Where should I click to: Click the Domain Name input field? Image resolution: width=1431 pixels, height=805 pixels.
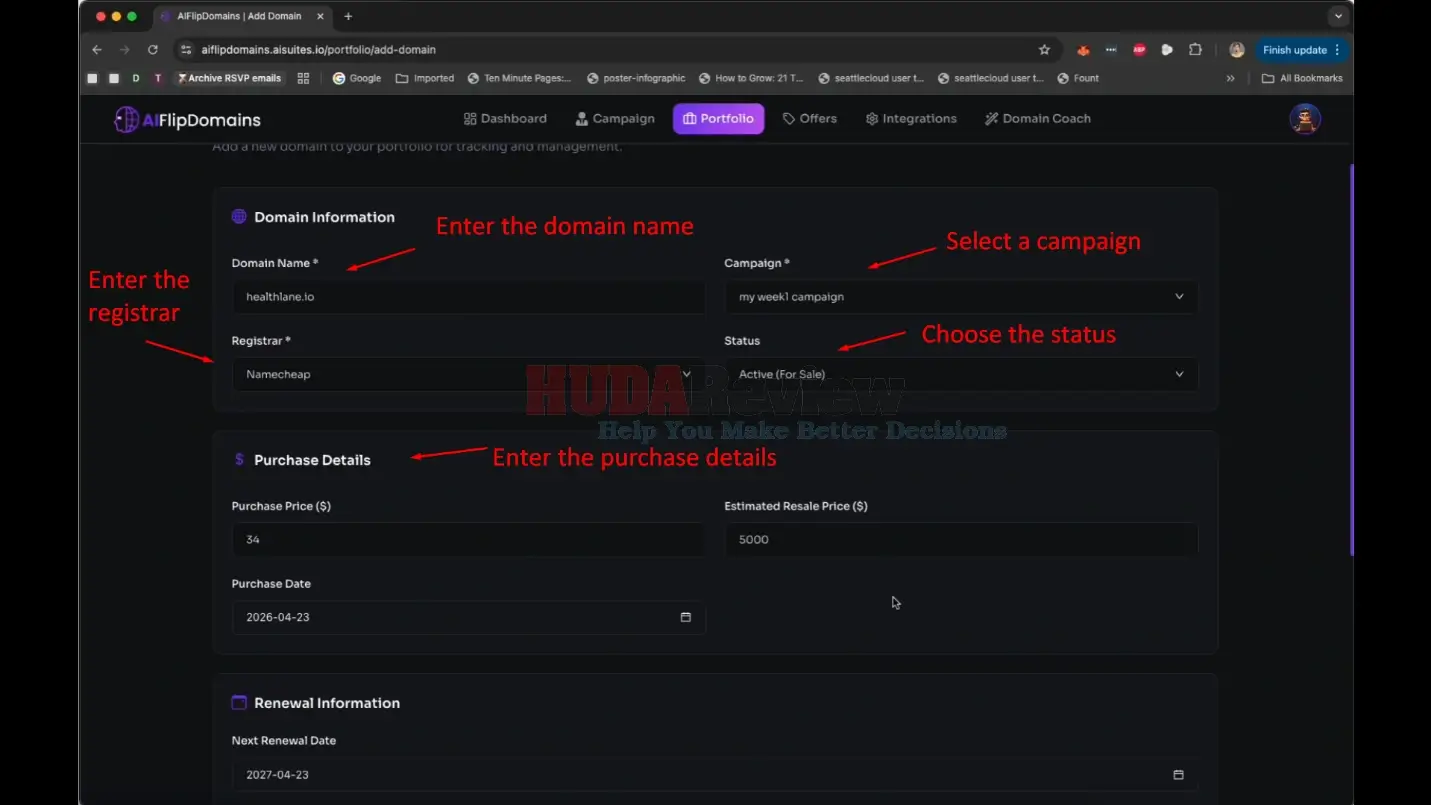pos(468,297)
